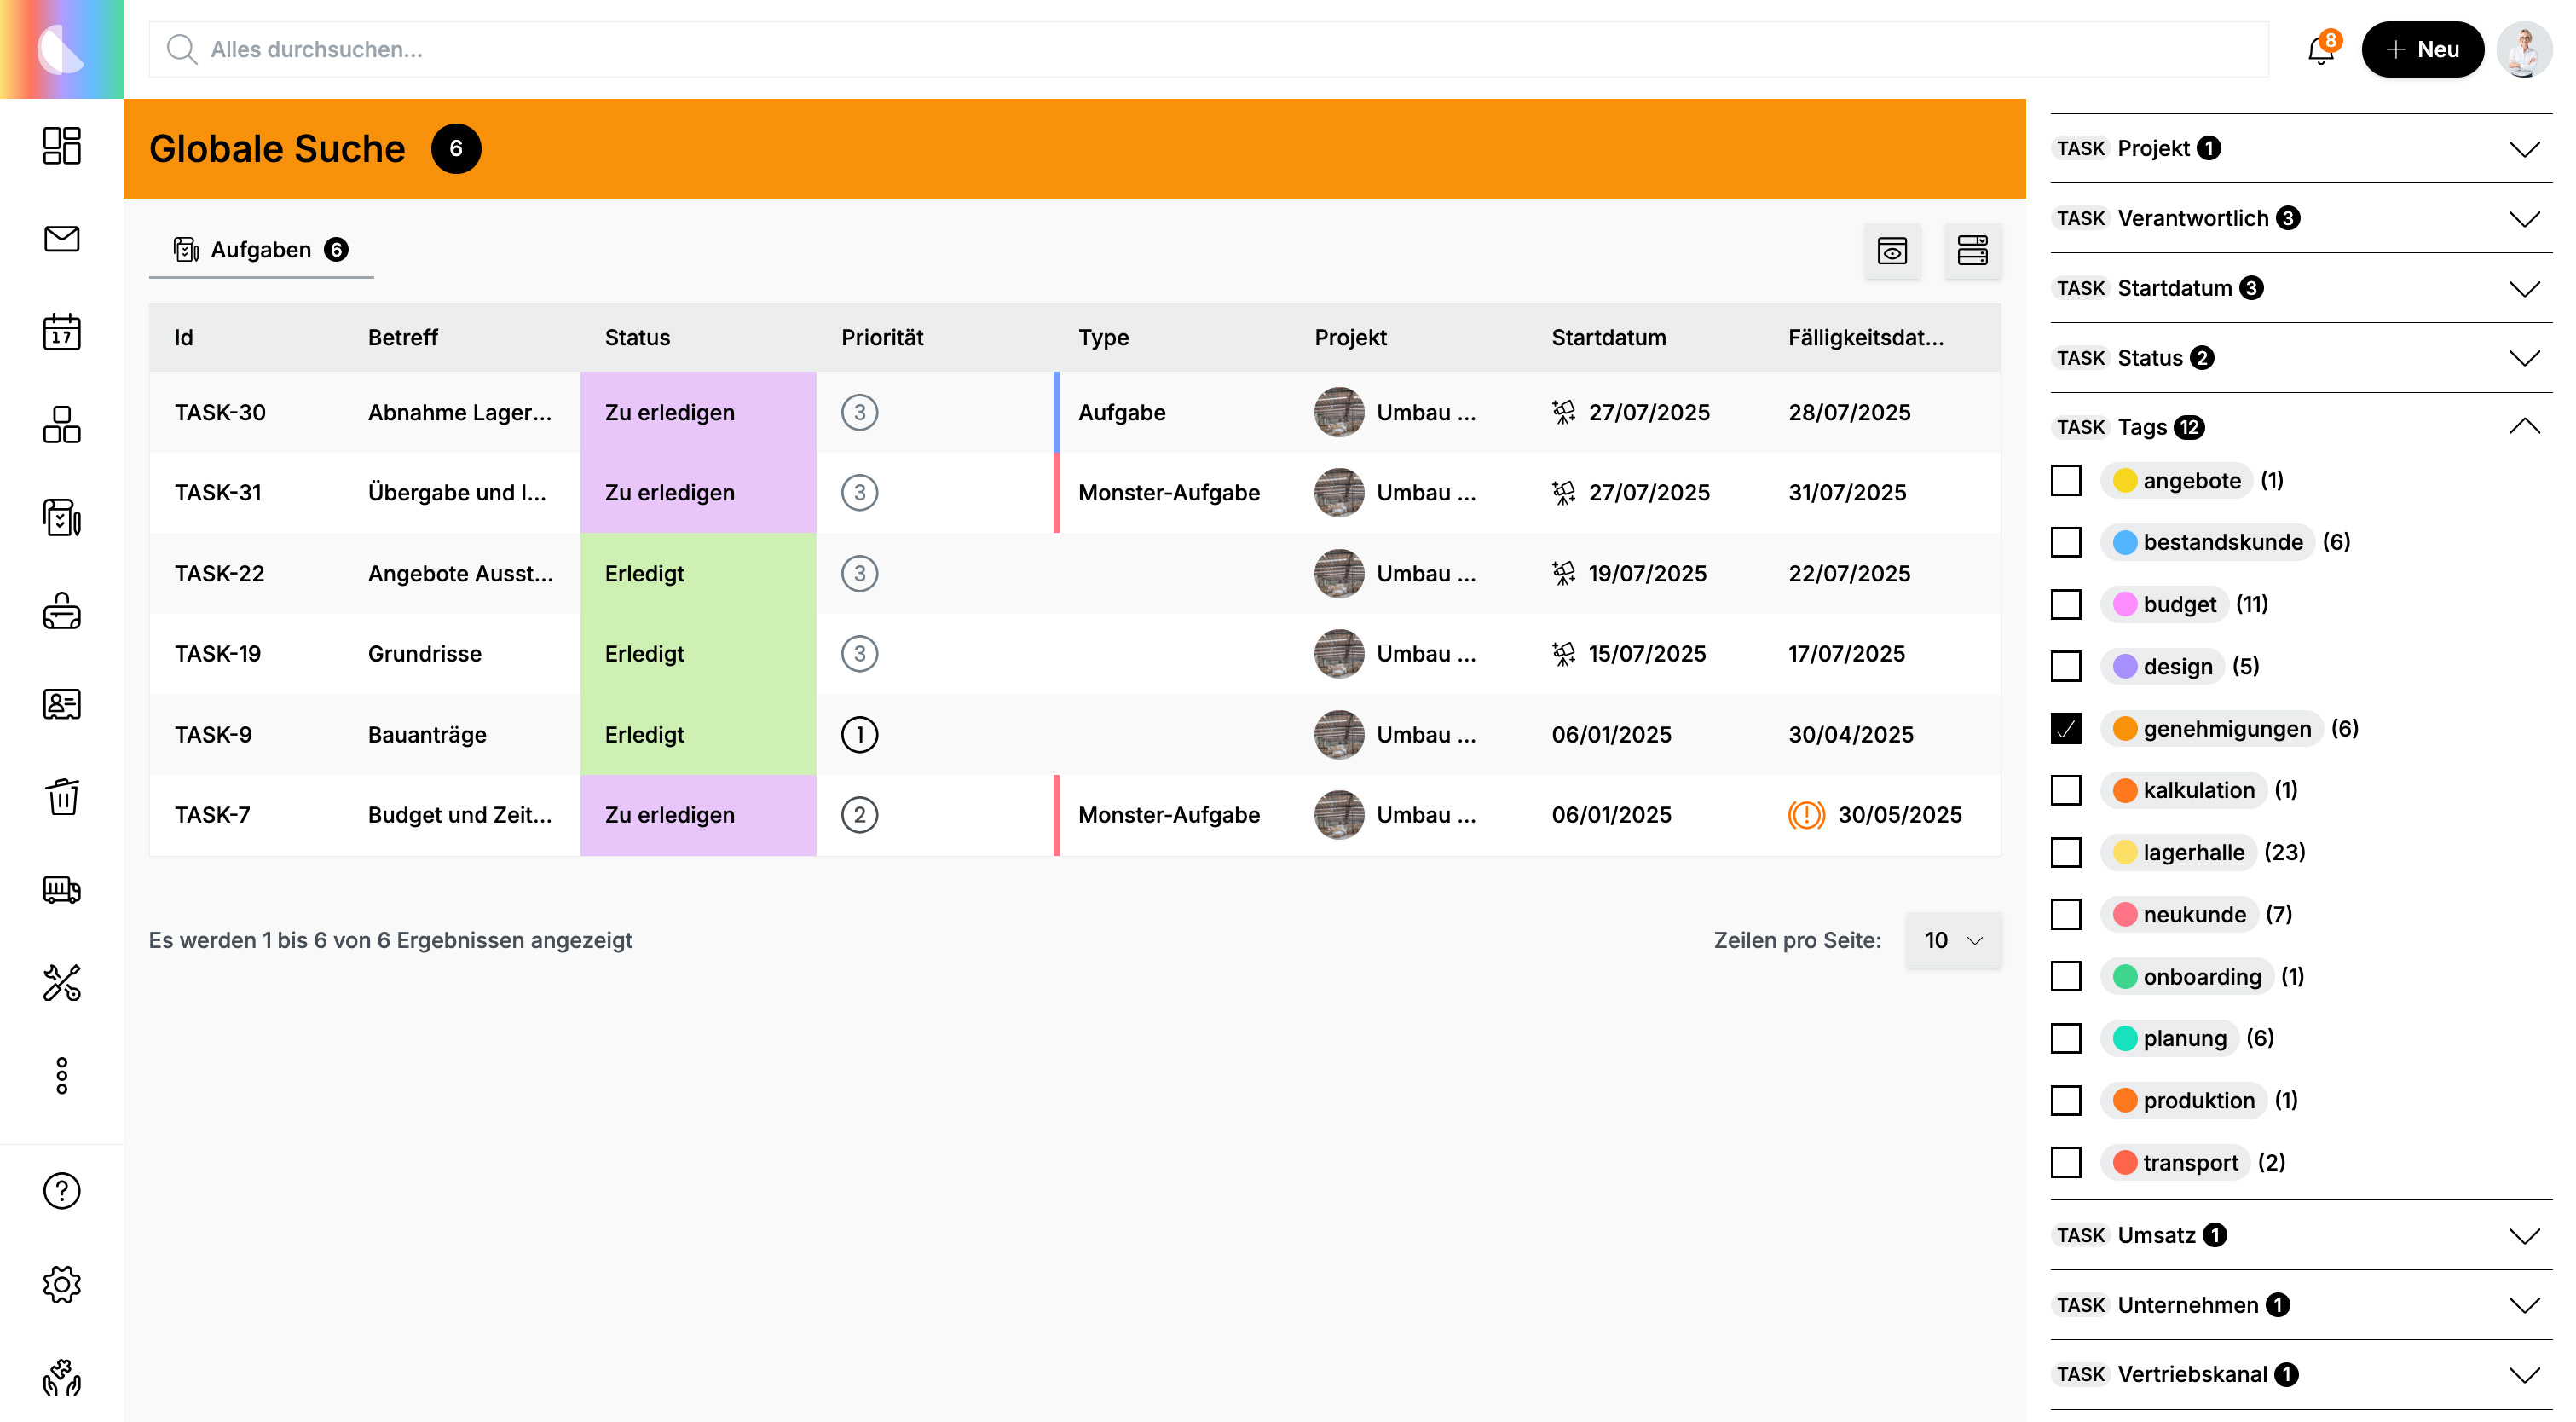Click the Neu button
Image resolution: width=2576 pixels, height=1422 pixels.
click(2422, 49)
